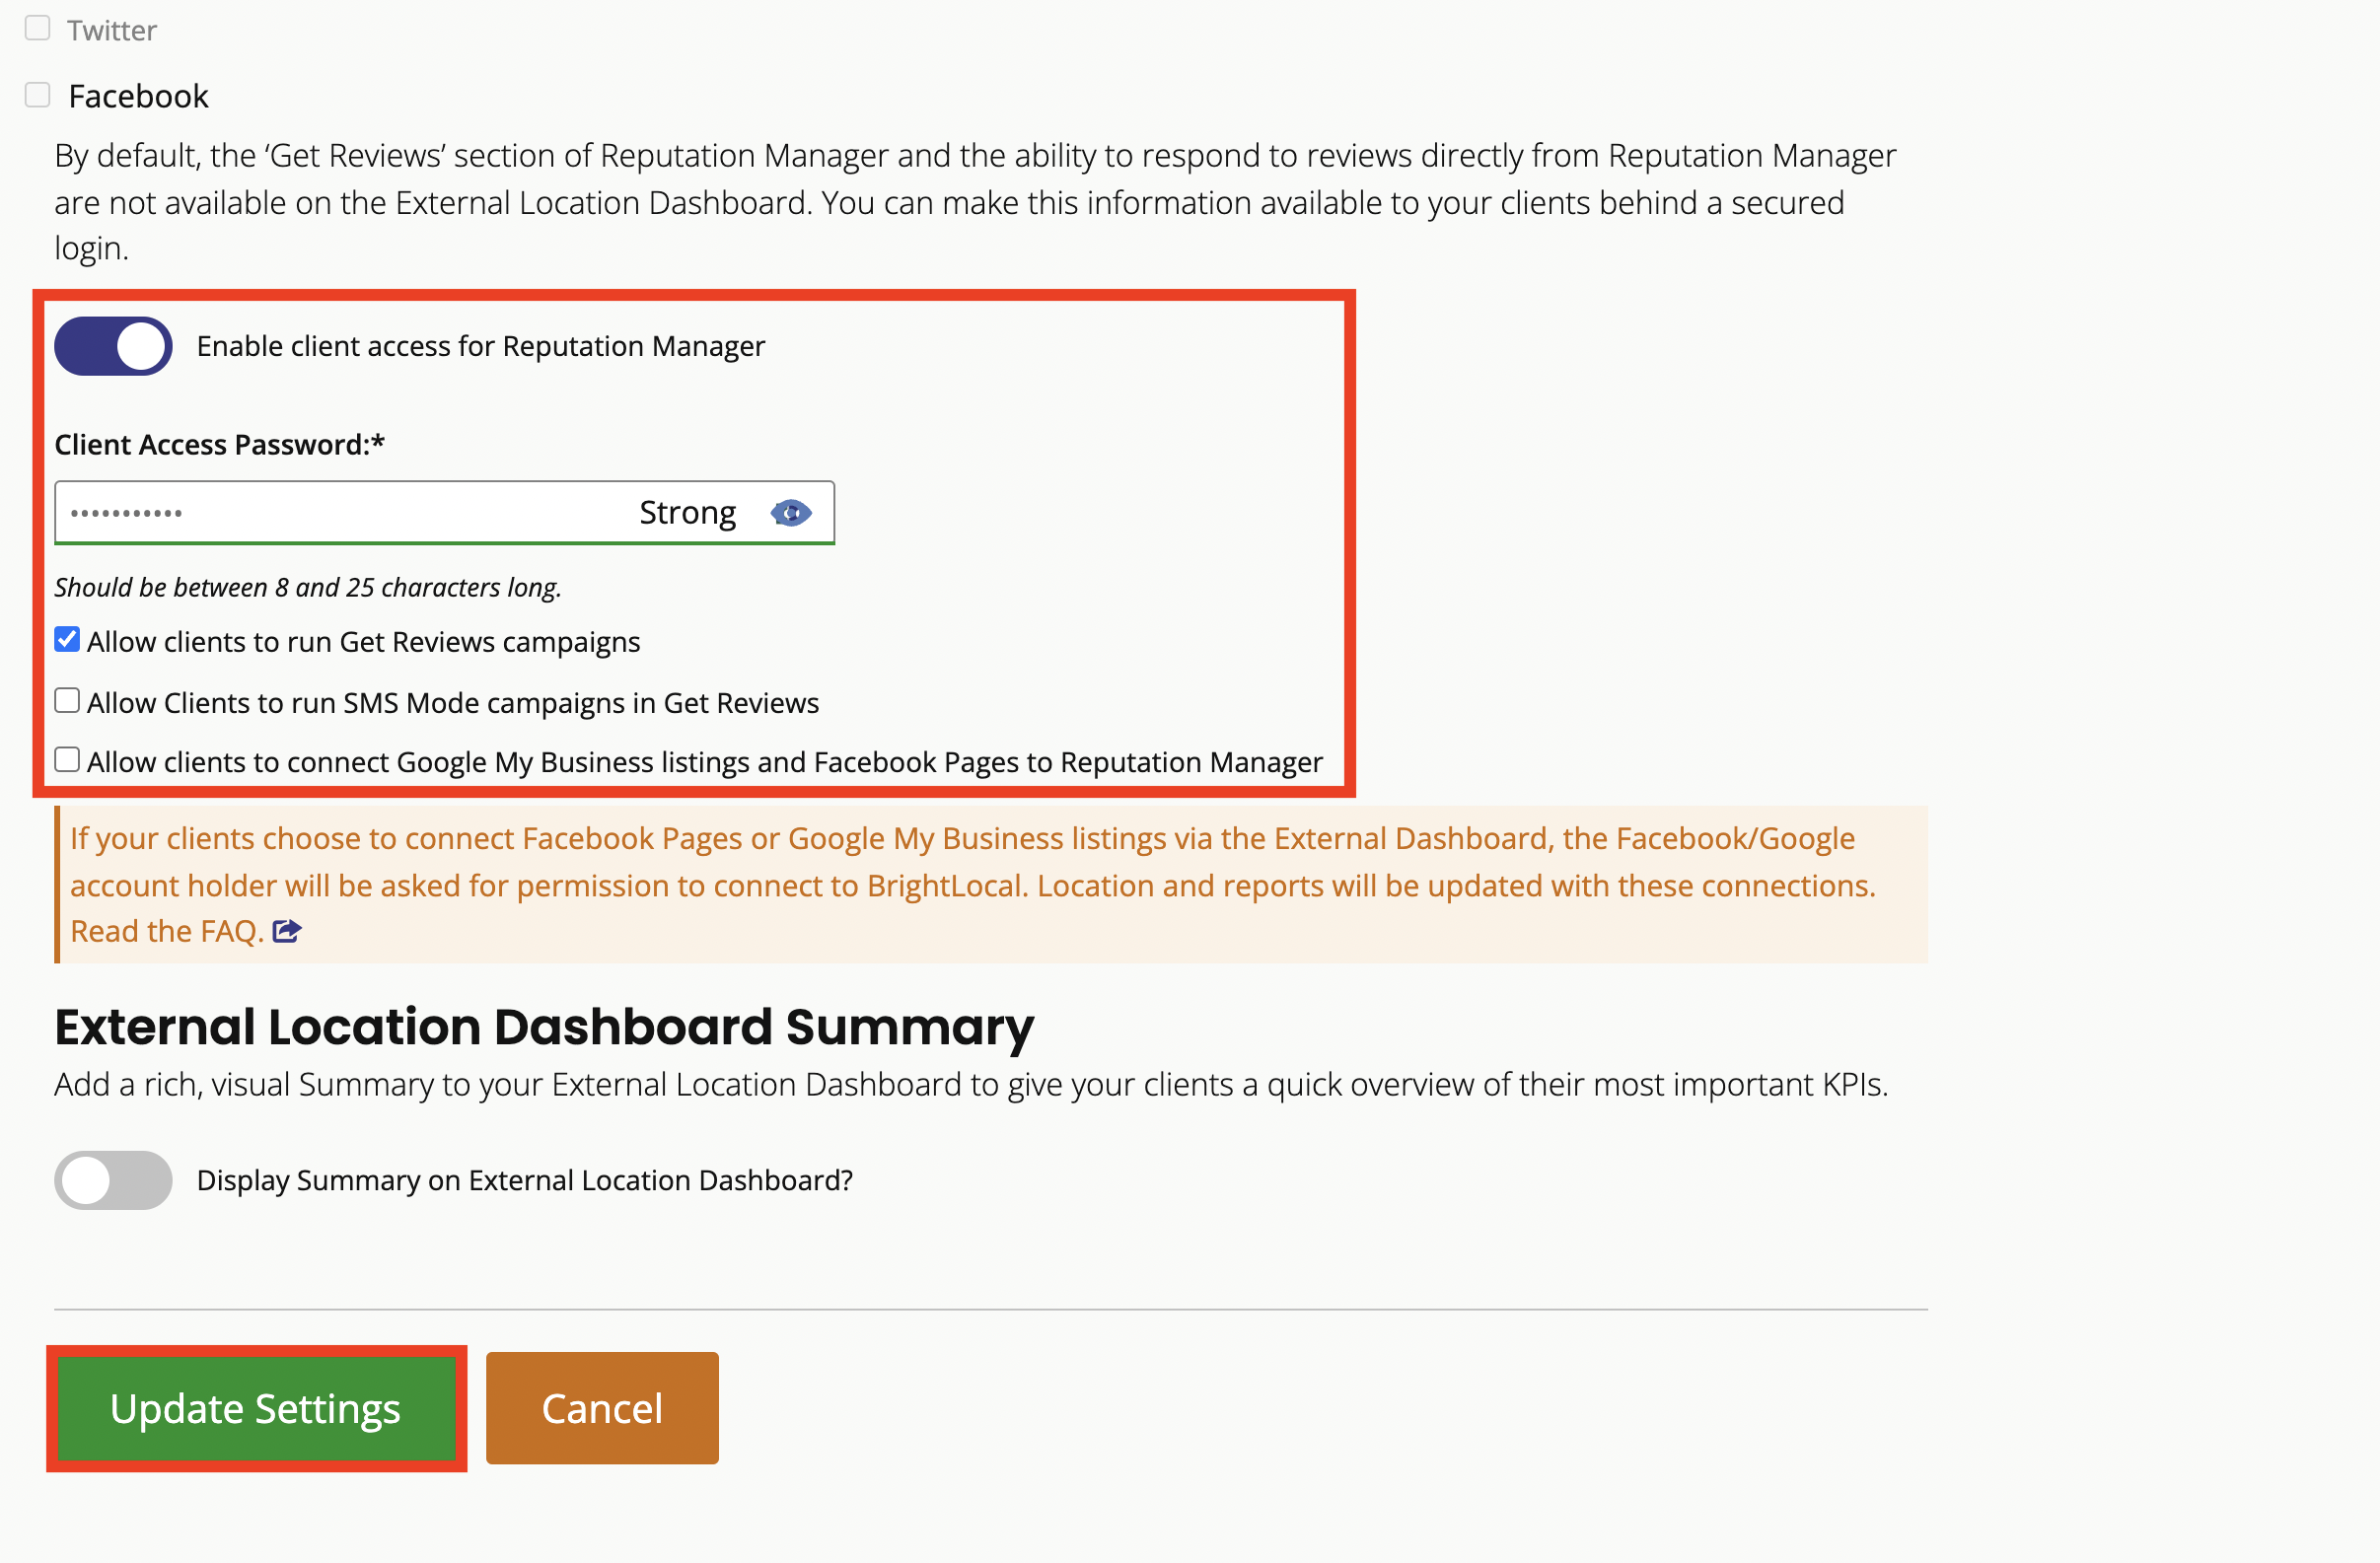Click the external-link icon beside Read the FAQ
The height and width of the screenshot is (1563, 2380).
tap(287, 931)
